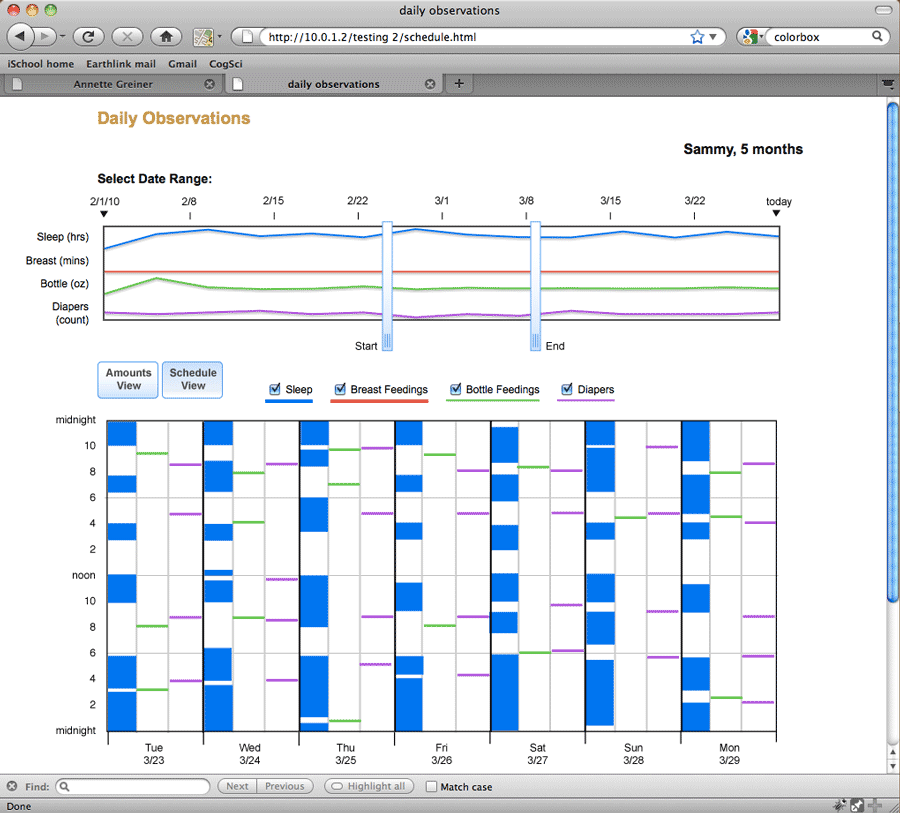Close the Annette Greiner tab
The height and width of the screenshot is (813, 900).
[x=209, y=84]
